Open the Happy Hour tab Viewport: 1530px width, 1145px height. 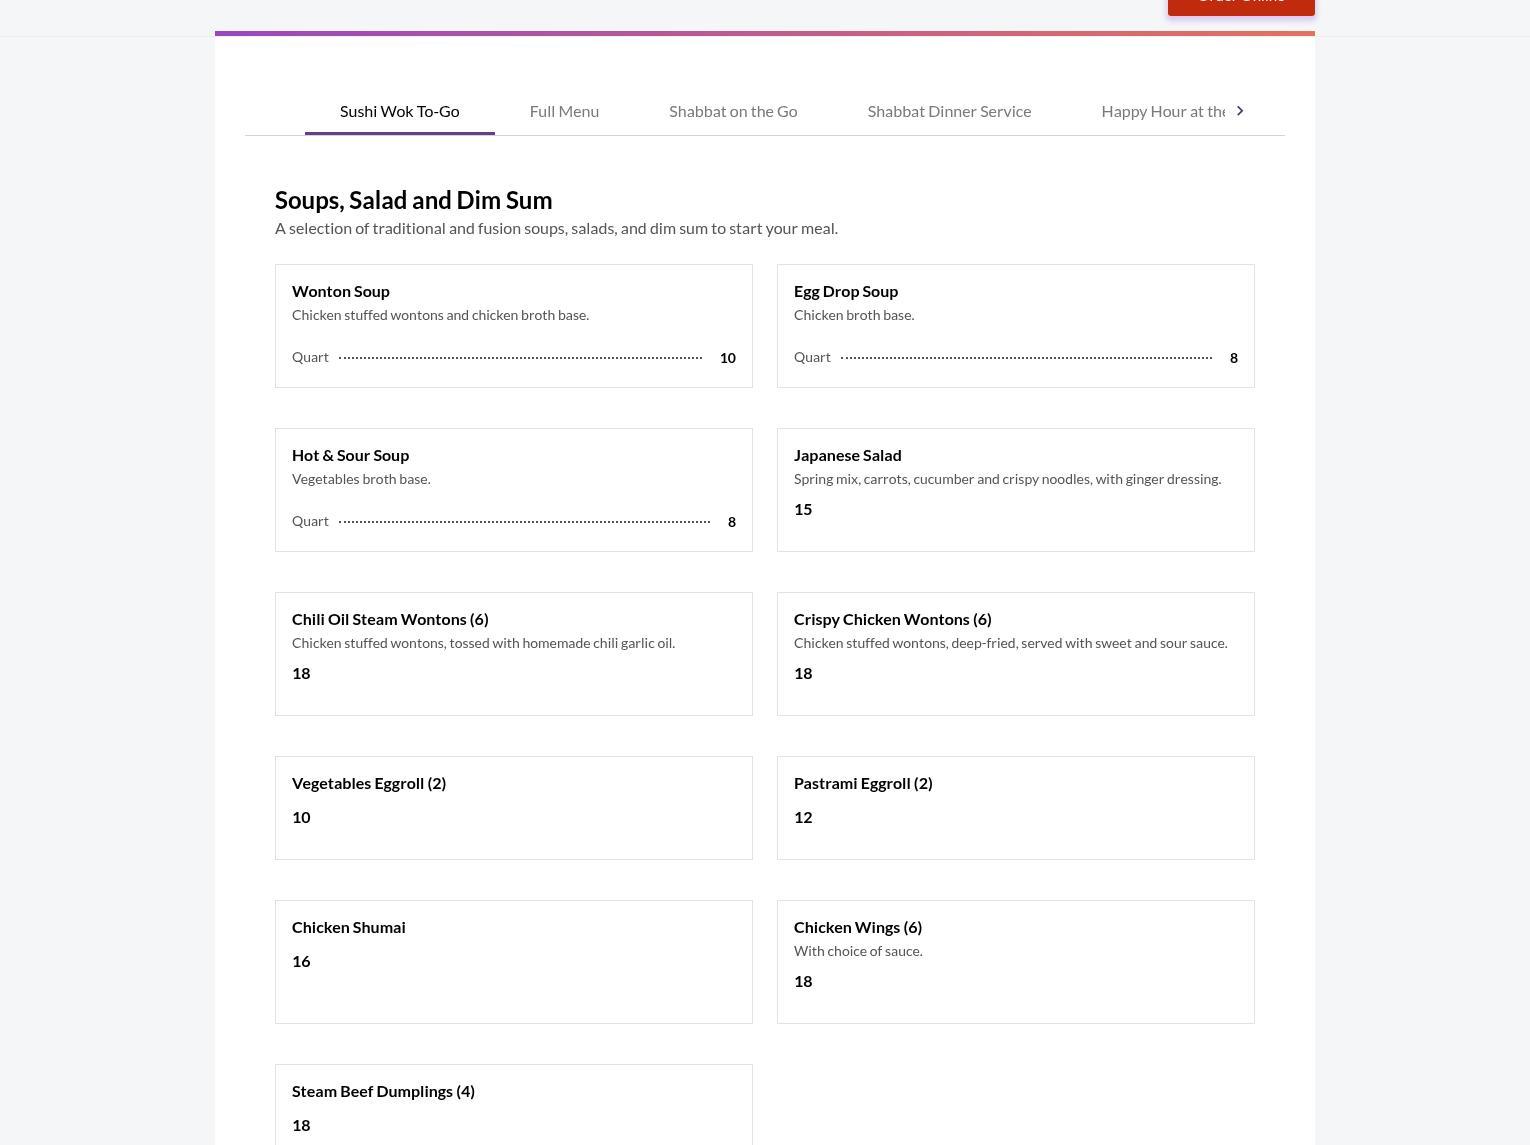(x=1162, y=111)
